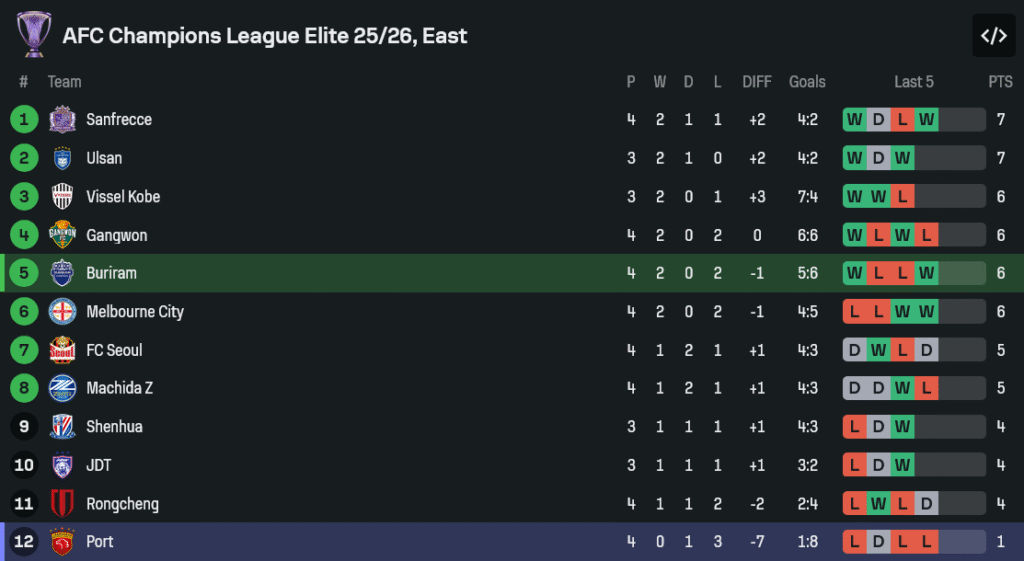Click the Sanfrecce club crest
Viewport: 1024px width, 561px height.
click(62, 120)
